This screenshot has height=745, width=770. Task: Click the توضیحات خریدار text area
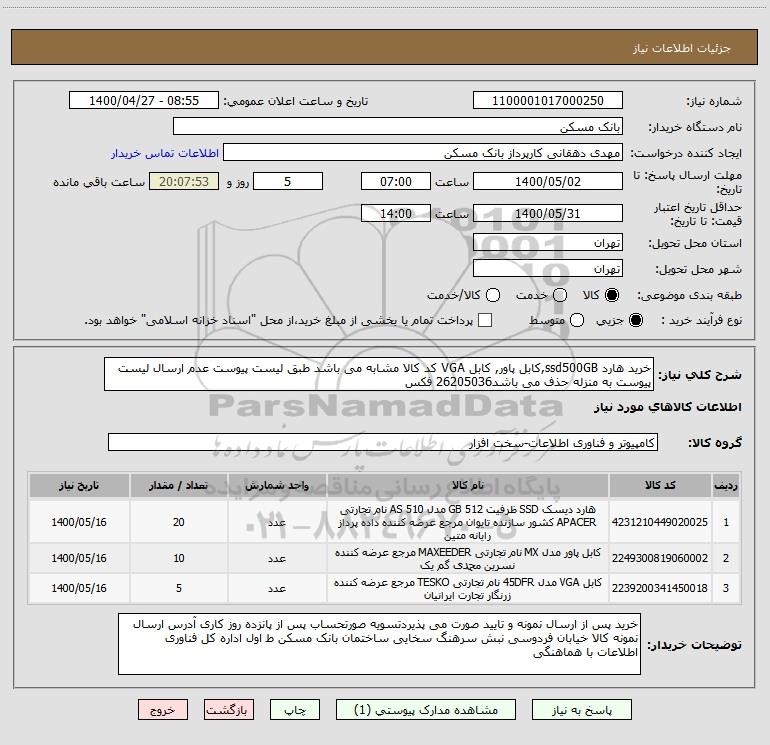point(379,644)
